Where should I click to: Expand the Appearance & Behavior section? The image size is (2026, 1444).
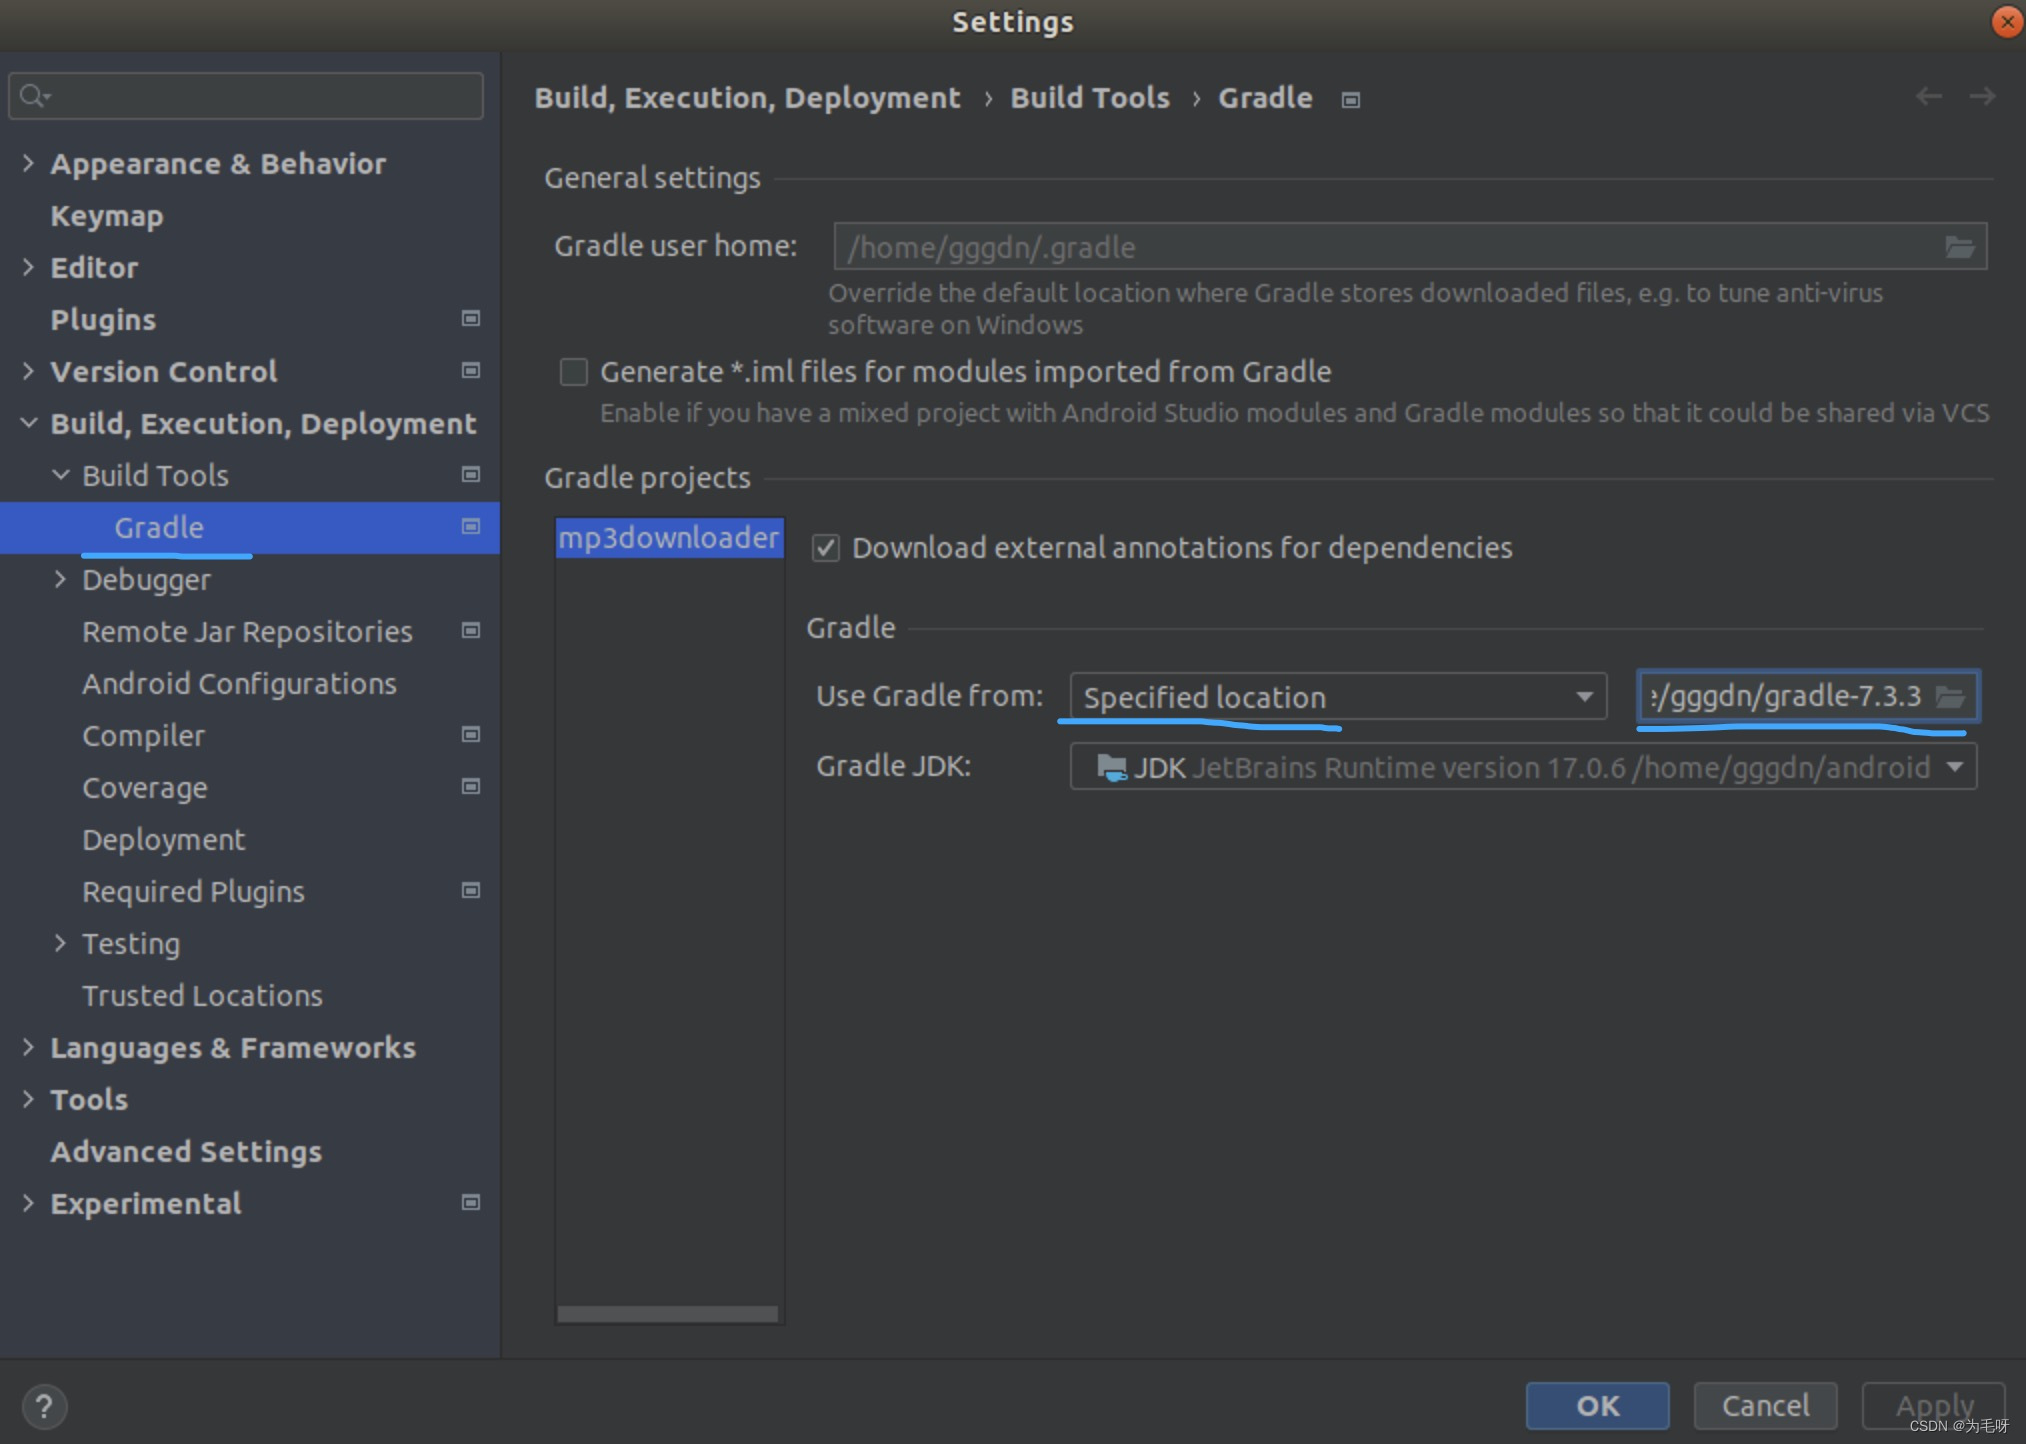(27, 163)
